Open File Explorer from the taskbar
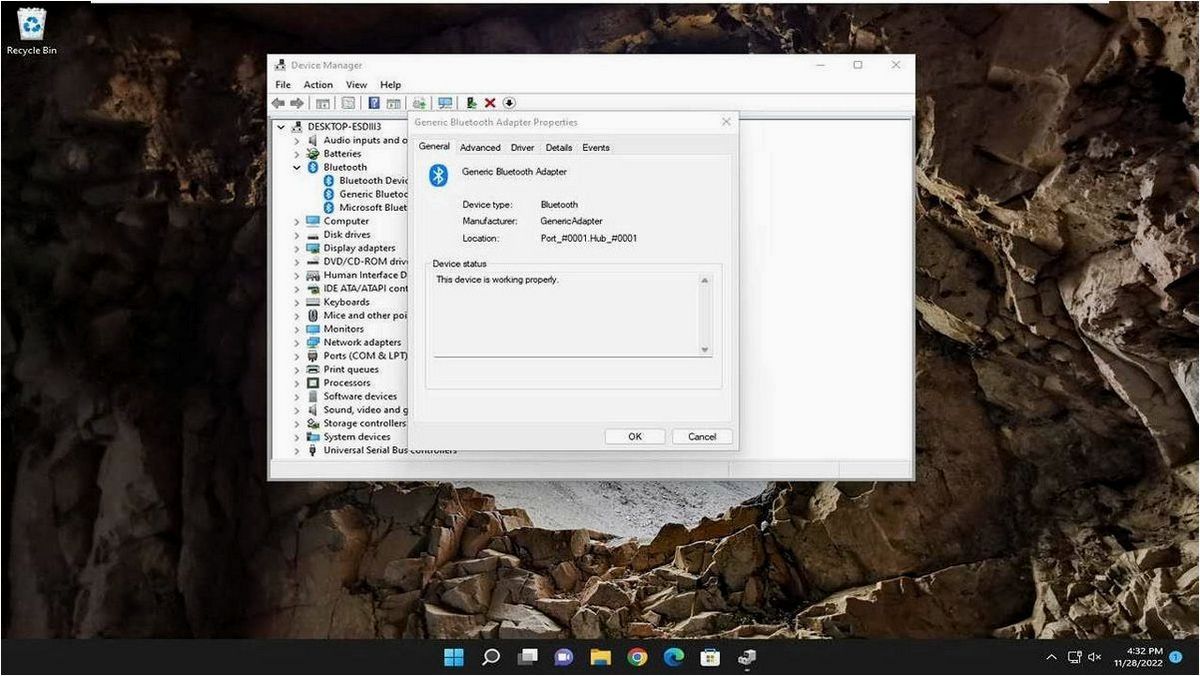The image size is (1200, 676). [600, 657]
